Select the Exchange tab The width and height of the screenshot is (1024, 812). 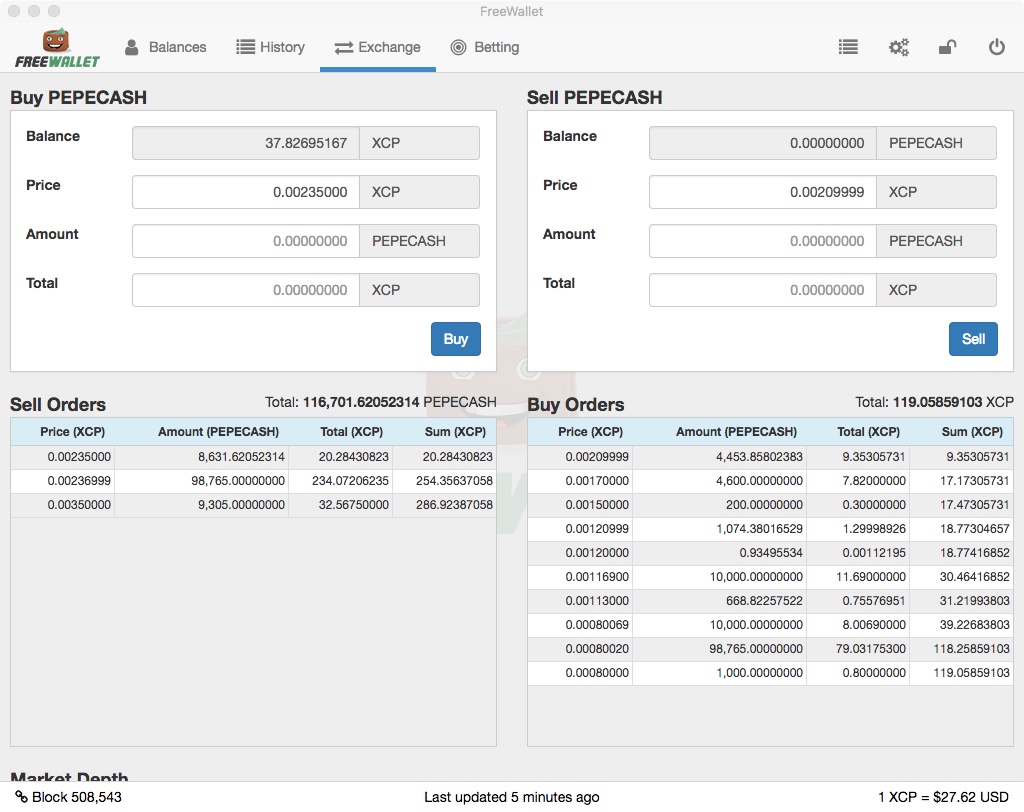377,47
